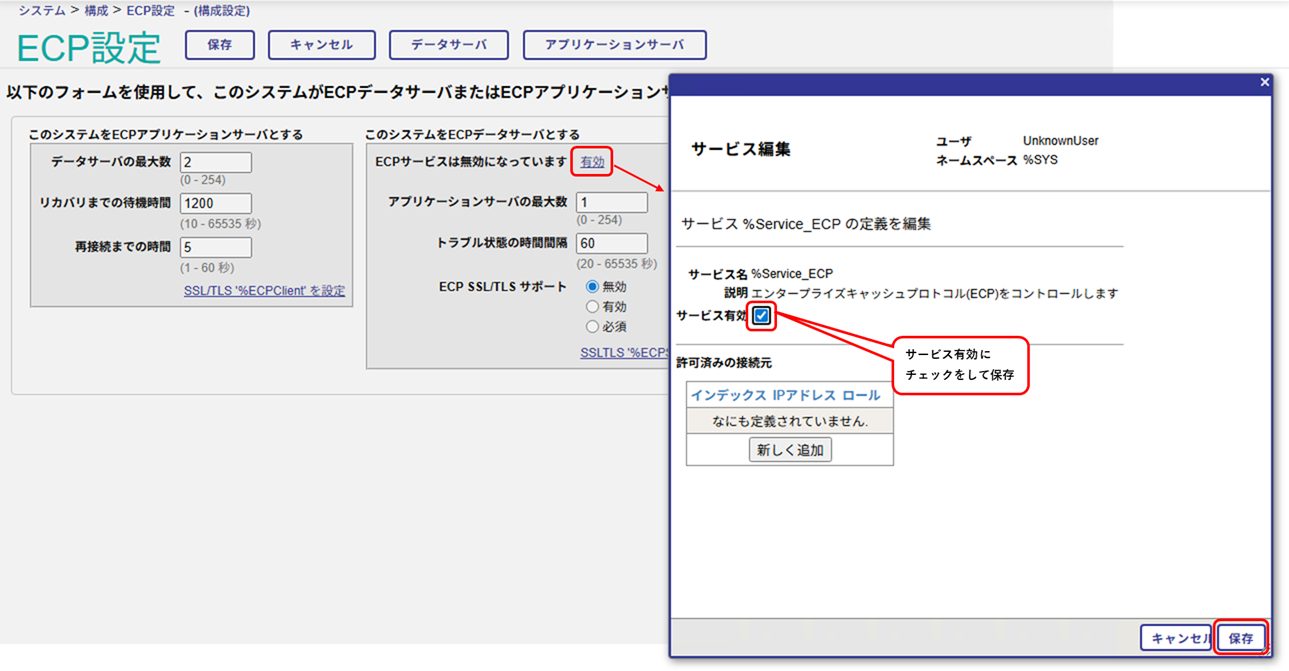Toggle the サービス有効 checkbox

tap(762, 316)
